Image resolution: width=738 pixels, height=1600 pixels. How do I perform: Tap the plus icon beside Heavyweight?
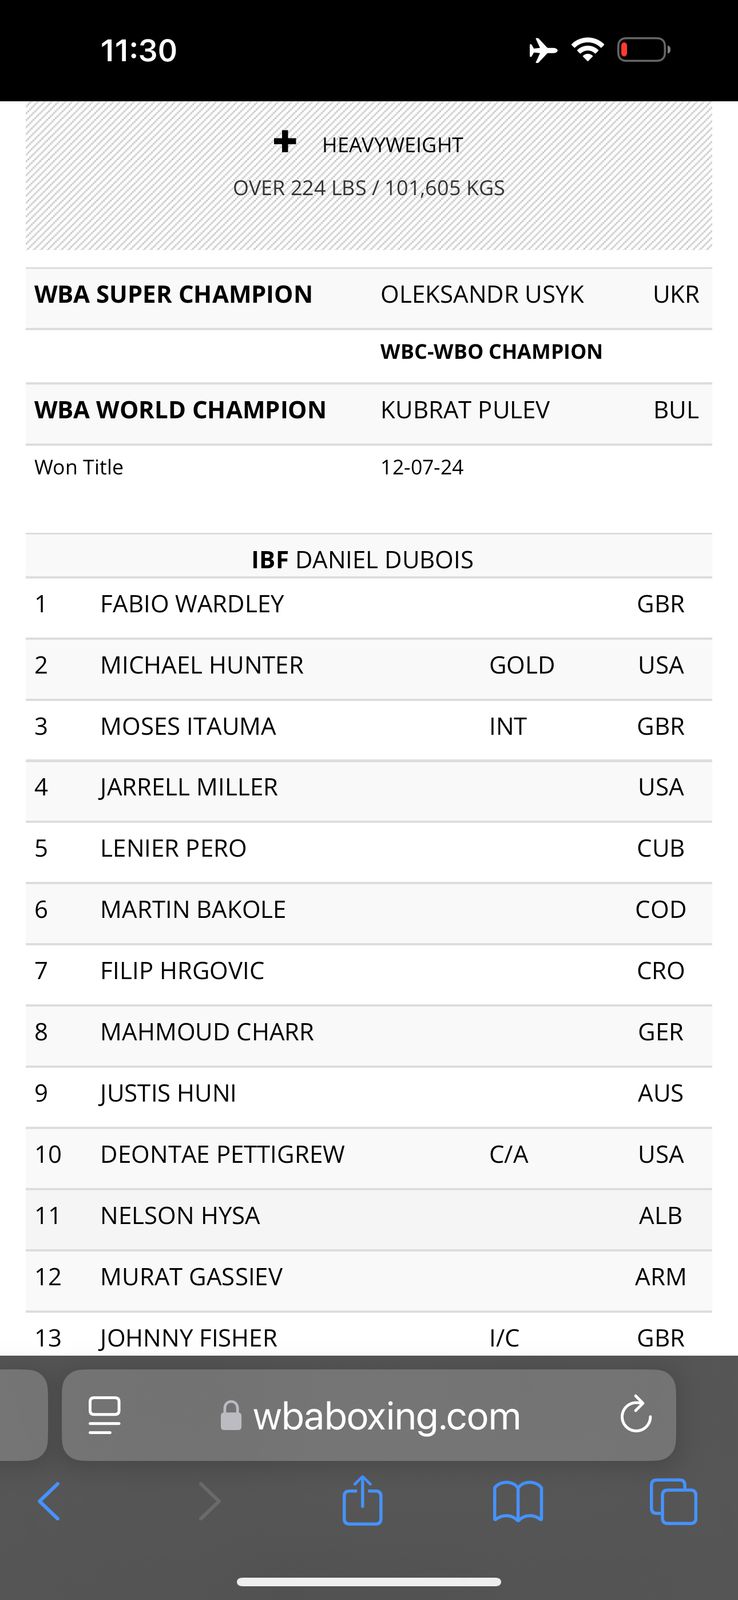pos(285,142)
